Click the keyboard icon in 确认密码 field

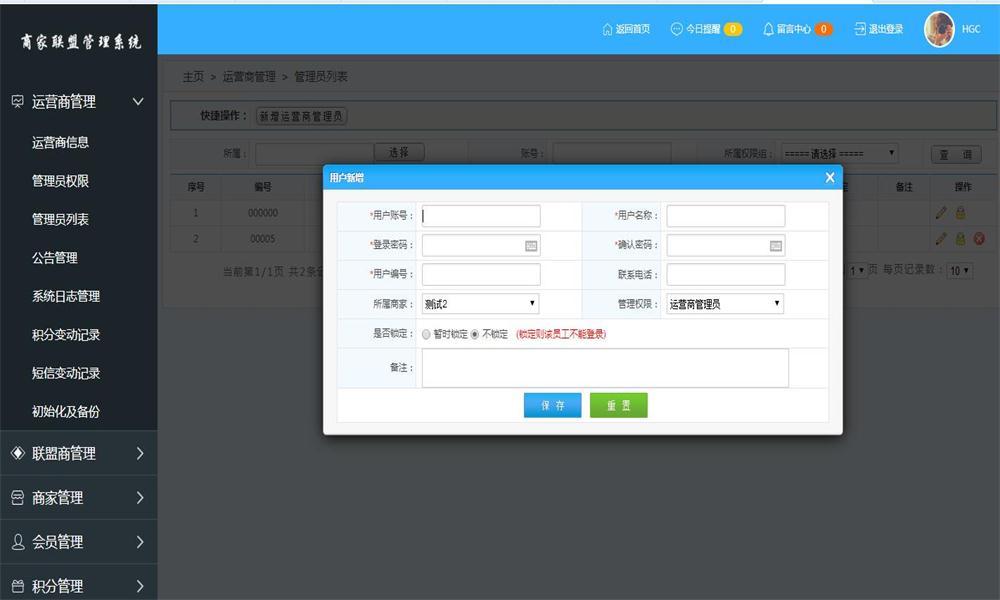pos(776,246)
